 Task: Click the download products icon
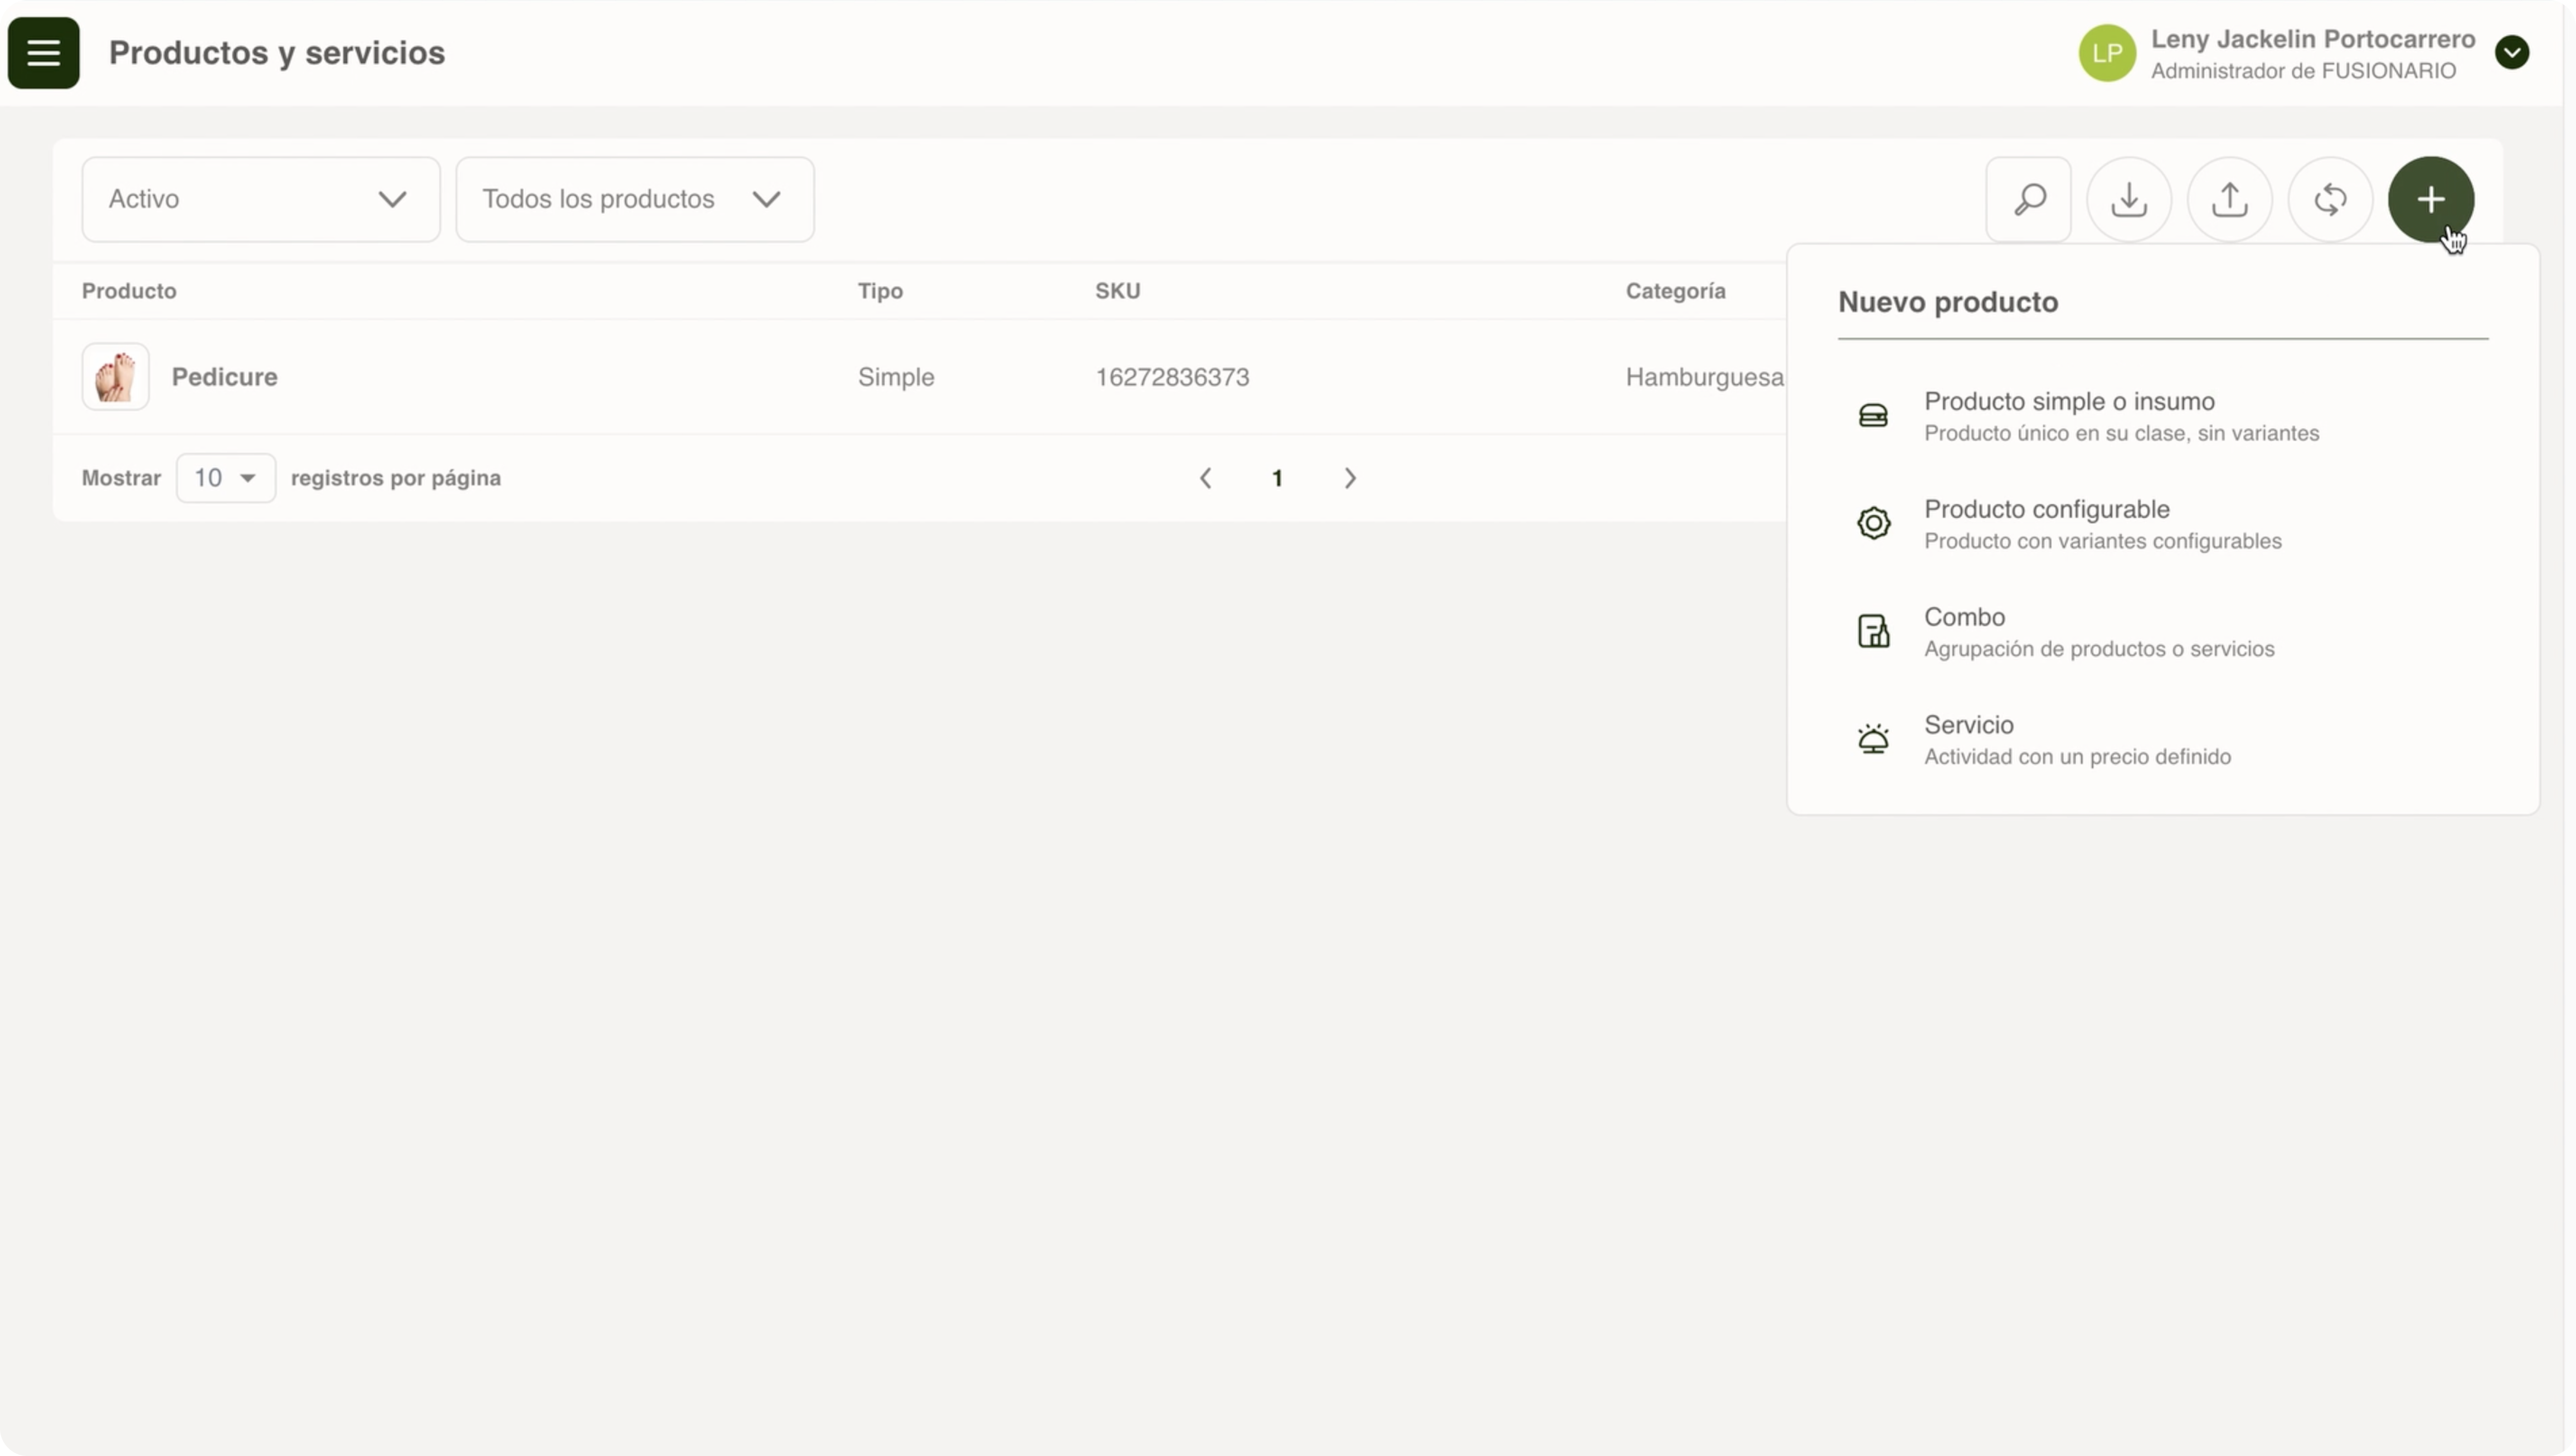tap(2129, 199)
